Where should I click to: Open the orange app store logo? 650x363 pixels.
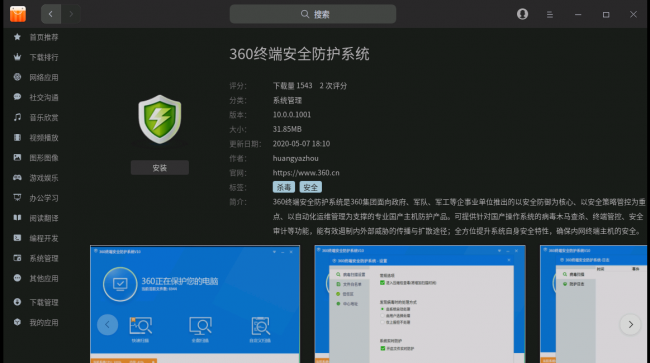coord(18,14)
